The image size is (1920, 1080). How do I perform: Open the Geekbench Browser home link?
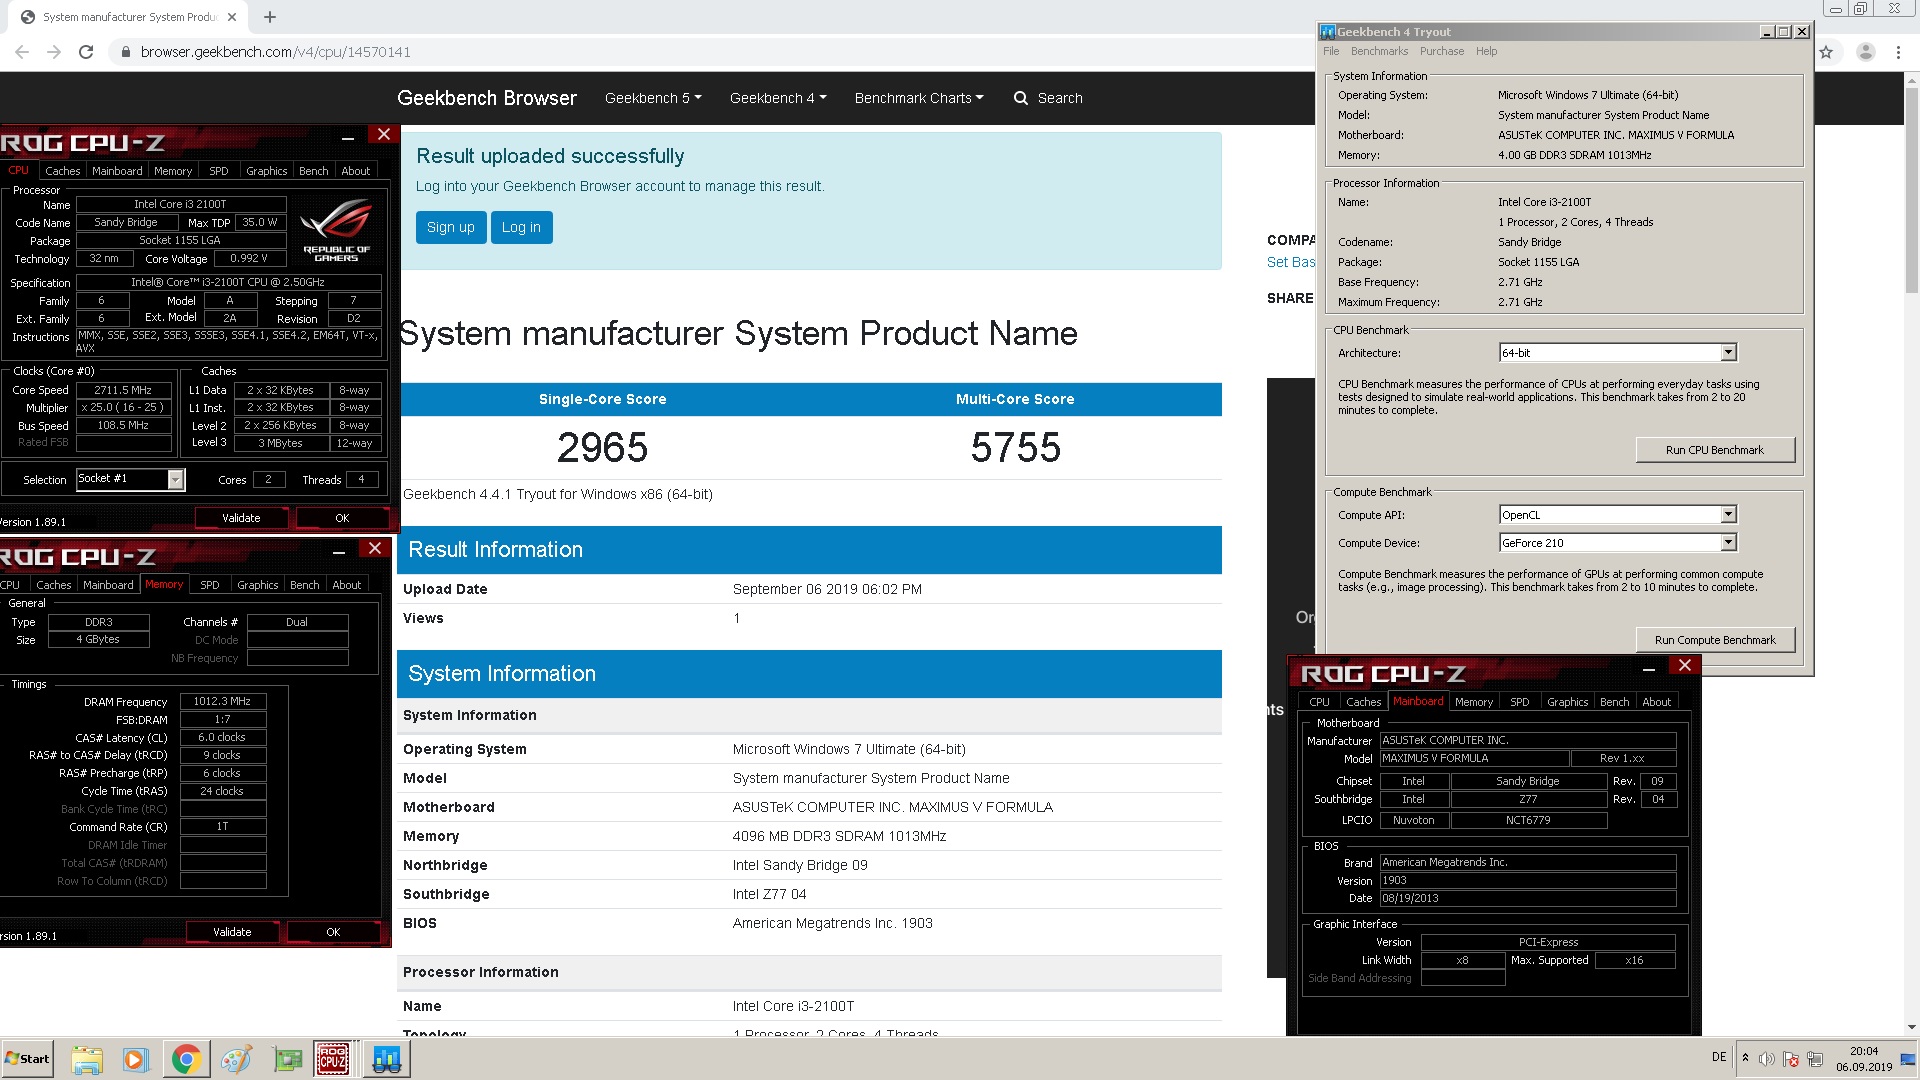pyautogui.click(x=487, y=98)
